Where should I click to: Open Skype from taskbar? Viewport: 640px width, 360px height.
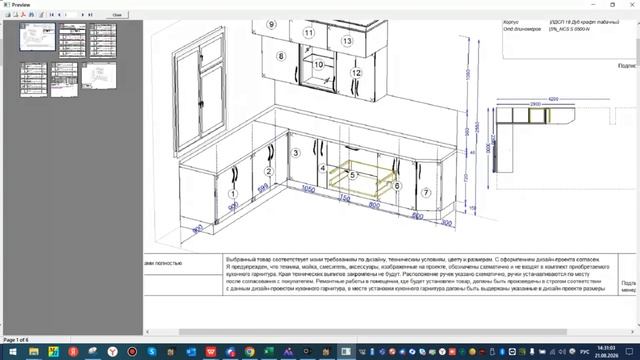pyautogui.click(x=152, y=351)
